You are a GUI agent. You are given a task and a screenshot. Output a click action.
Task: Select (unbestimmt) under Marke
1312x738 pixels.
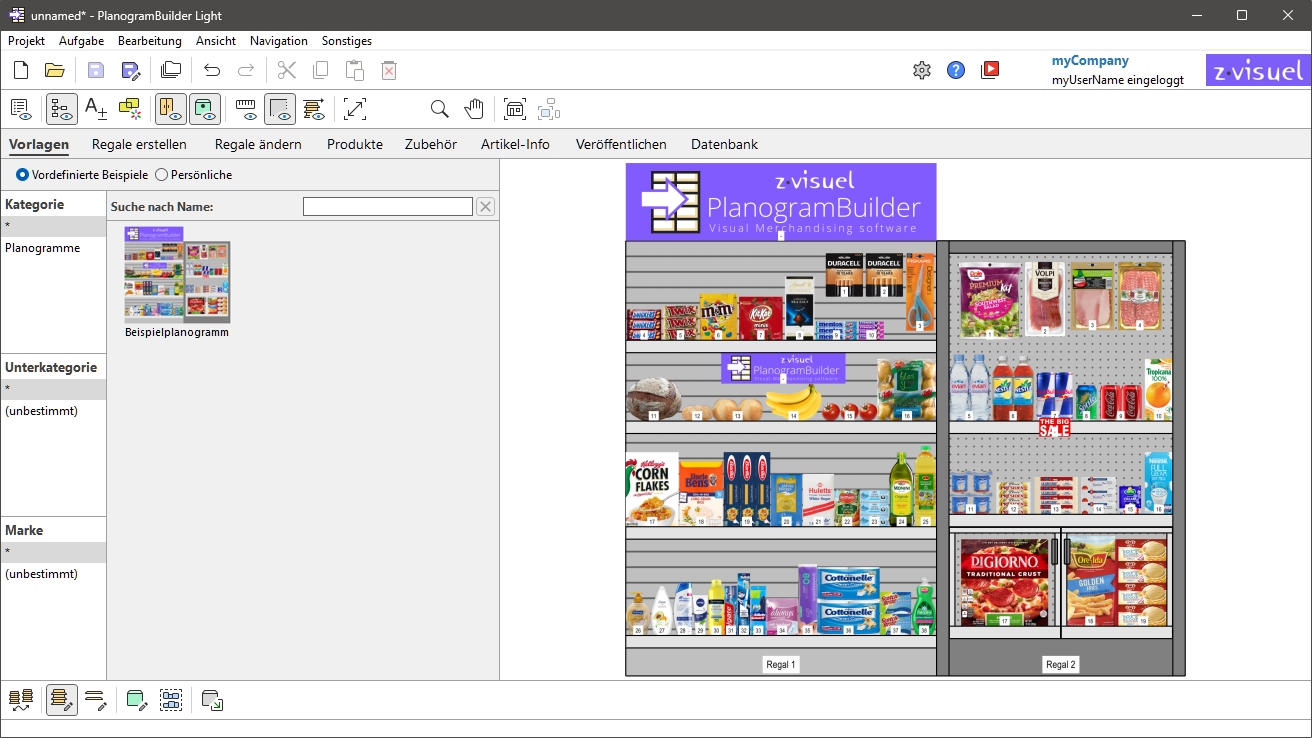click(x=53, y=574)
